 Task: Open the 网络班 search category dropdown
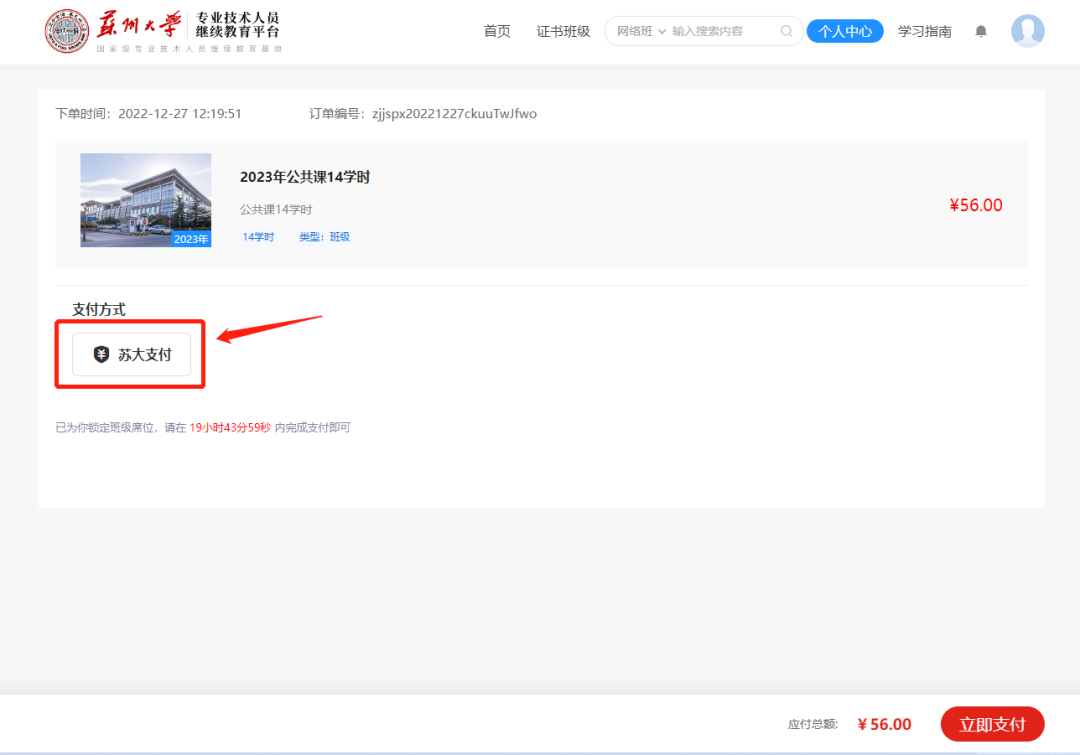pos(639,31)
